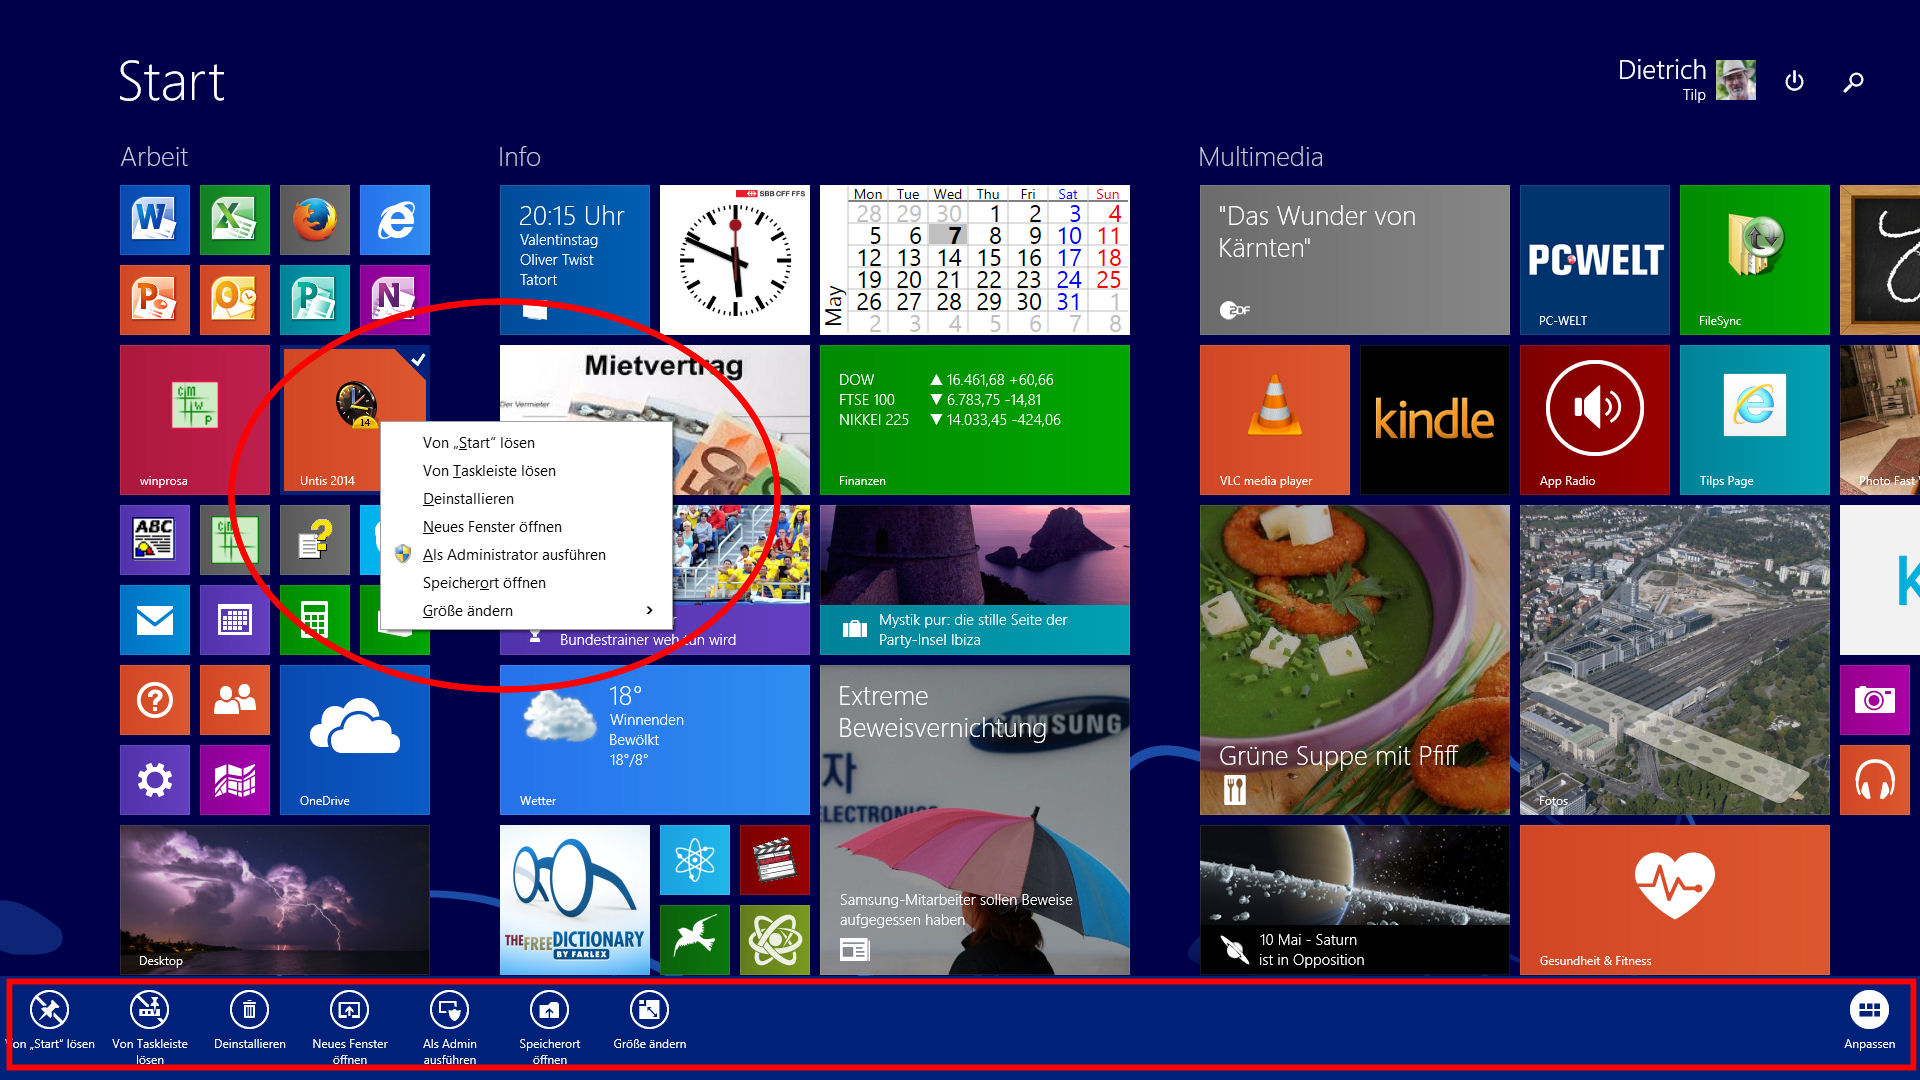Open Größe ändern in the bottom app bar
Viewport: 1920px width, 1080px height.
click(x=649, y=1011)
